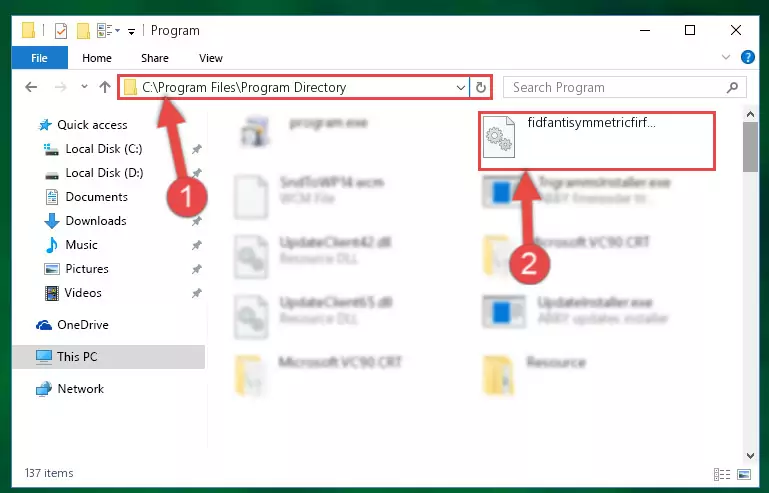The image size is (769, 493).
Task: Click the pin icon beside Videos
Action: [197, 293]
